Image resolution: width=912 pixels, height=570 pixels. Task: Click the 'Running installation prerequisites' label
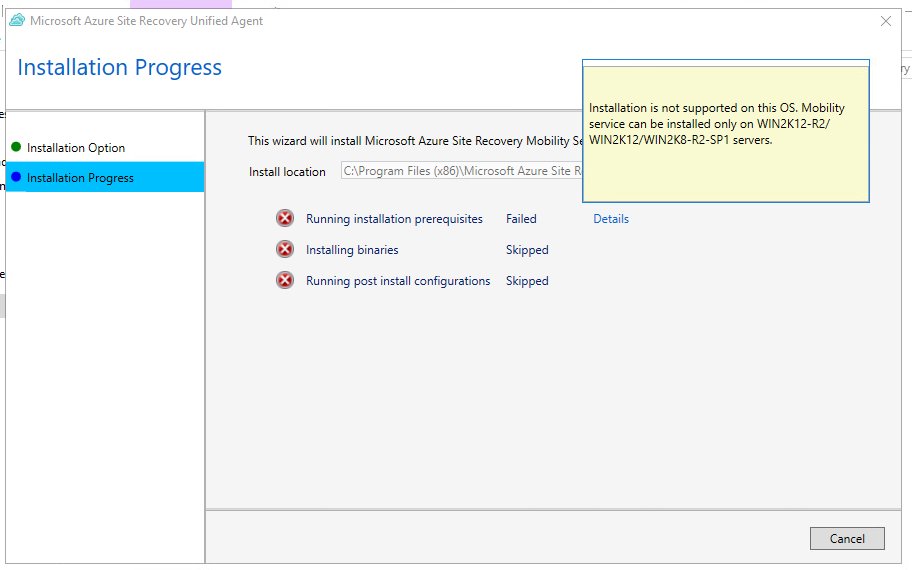[394, 219]
